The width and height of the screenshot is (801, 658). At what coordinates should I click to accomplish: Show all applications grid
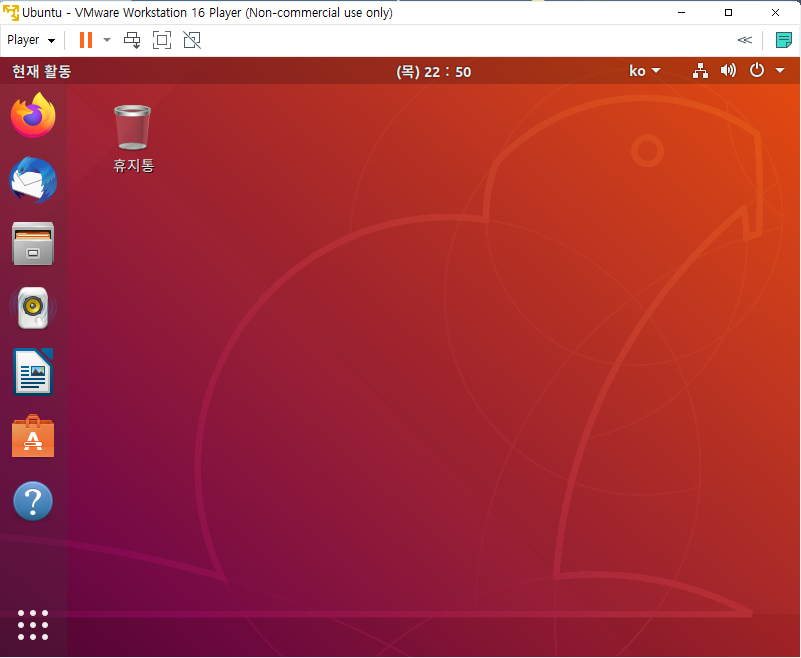(33, 625)
